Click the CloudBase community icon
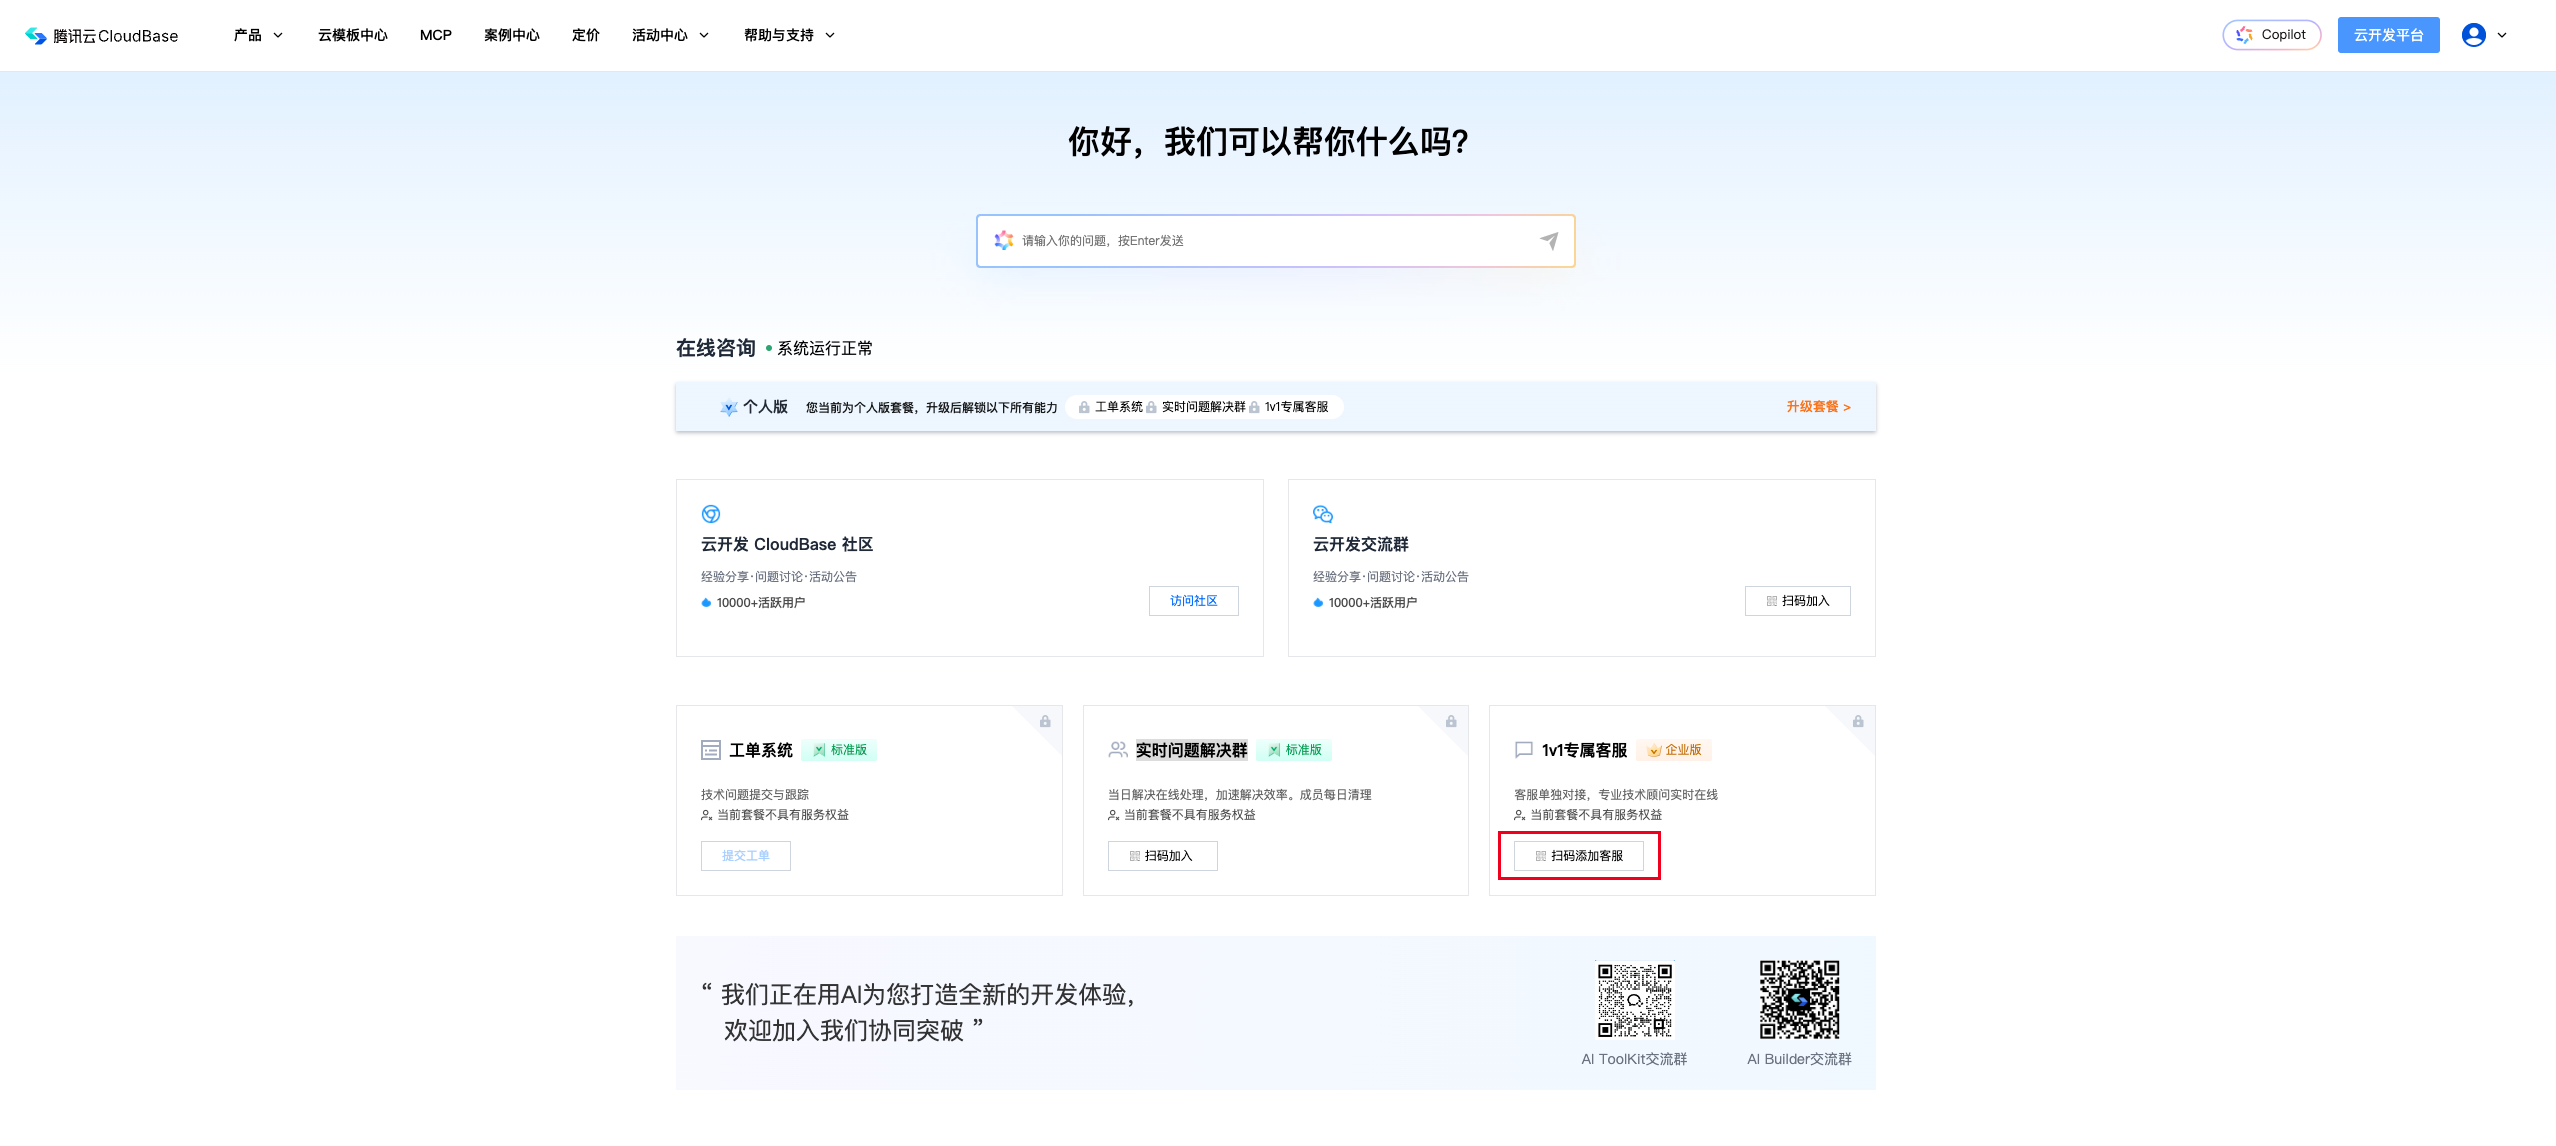The image size is (2556, 1146). pos(711,514)
